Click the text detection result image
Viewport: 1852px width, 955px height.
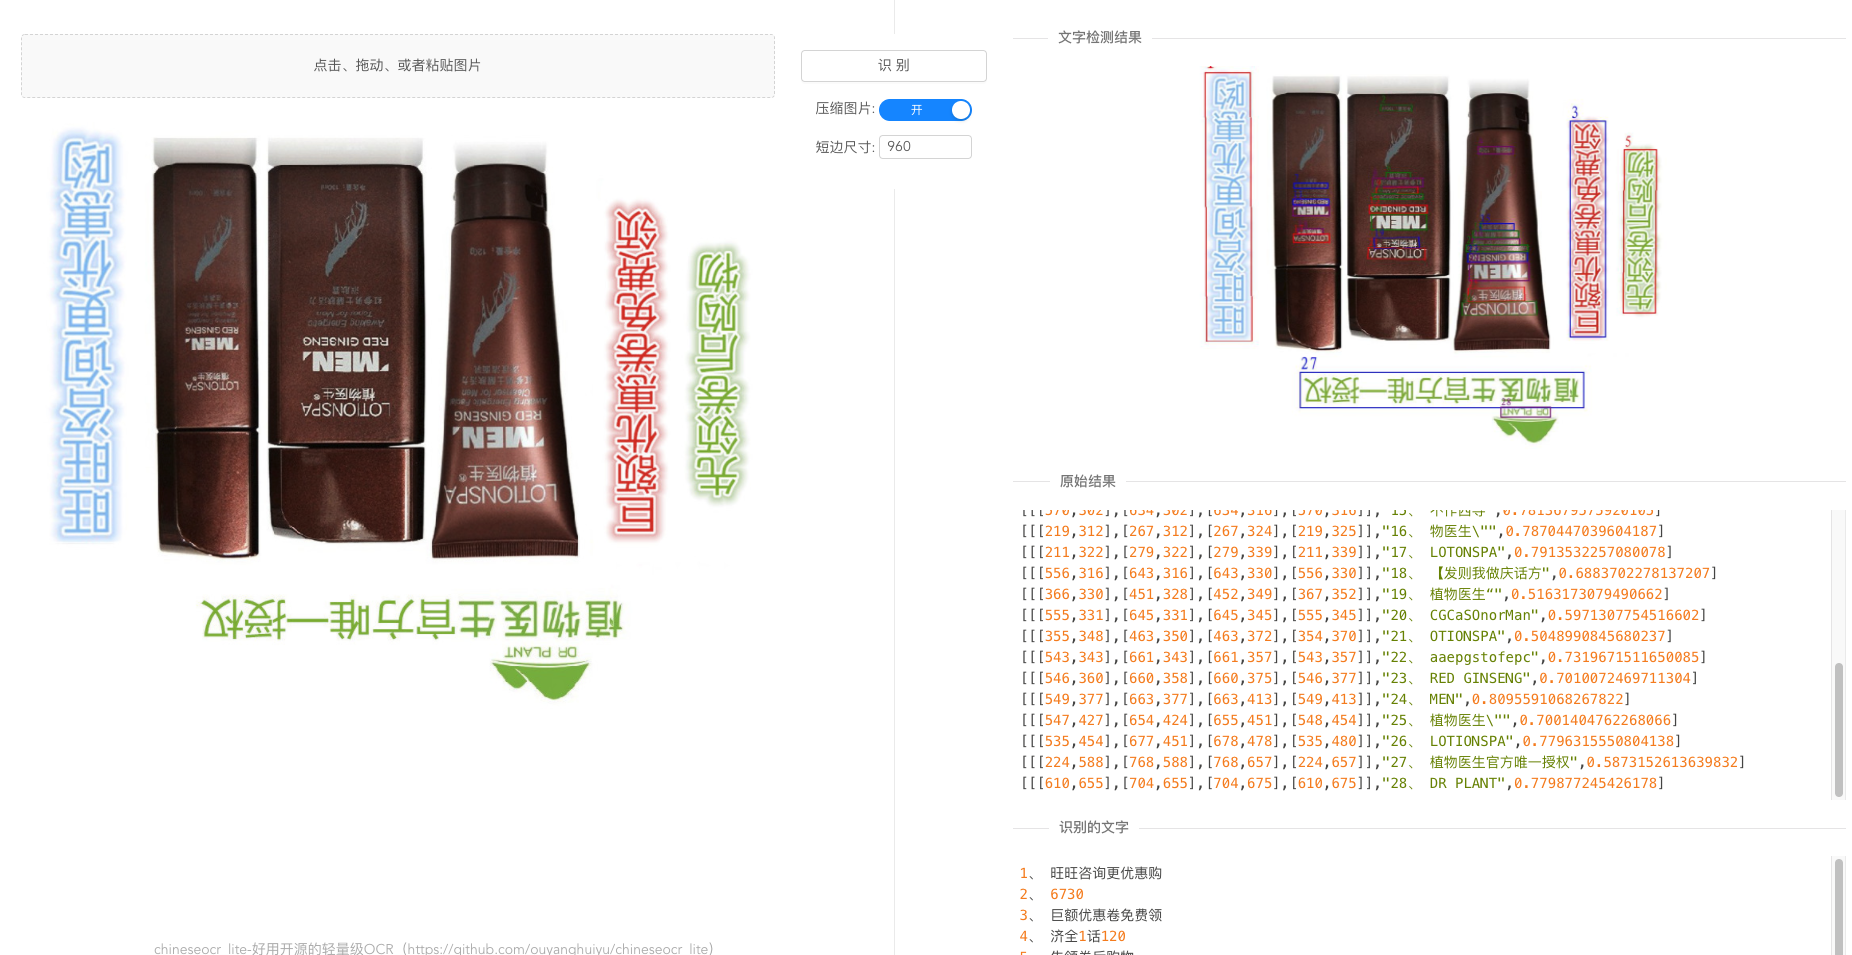coord(1430,255)
